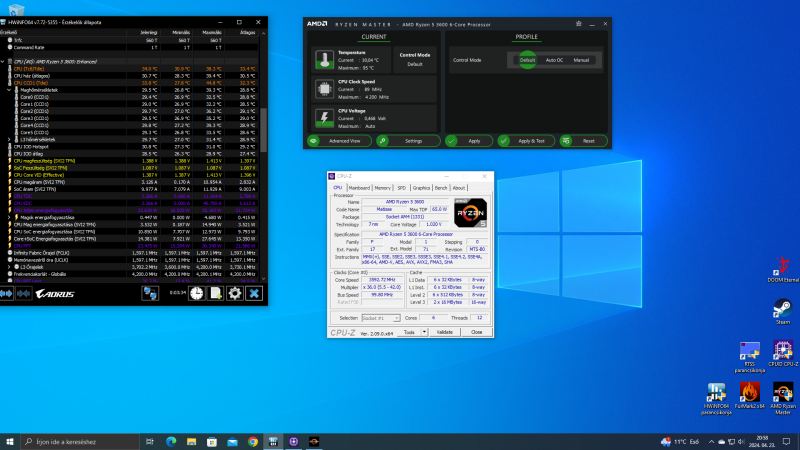Open the CPU-Z Tools dropdown arrow
Viewport: 800px width, 450px height.
pos(423,331)
